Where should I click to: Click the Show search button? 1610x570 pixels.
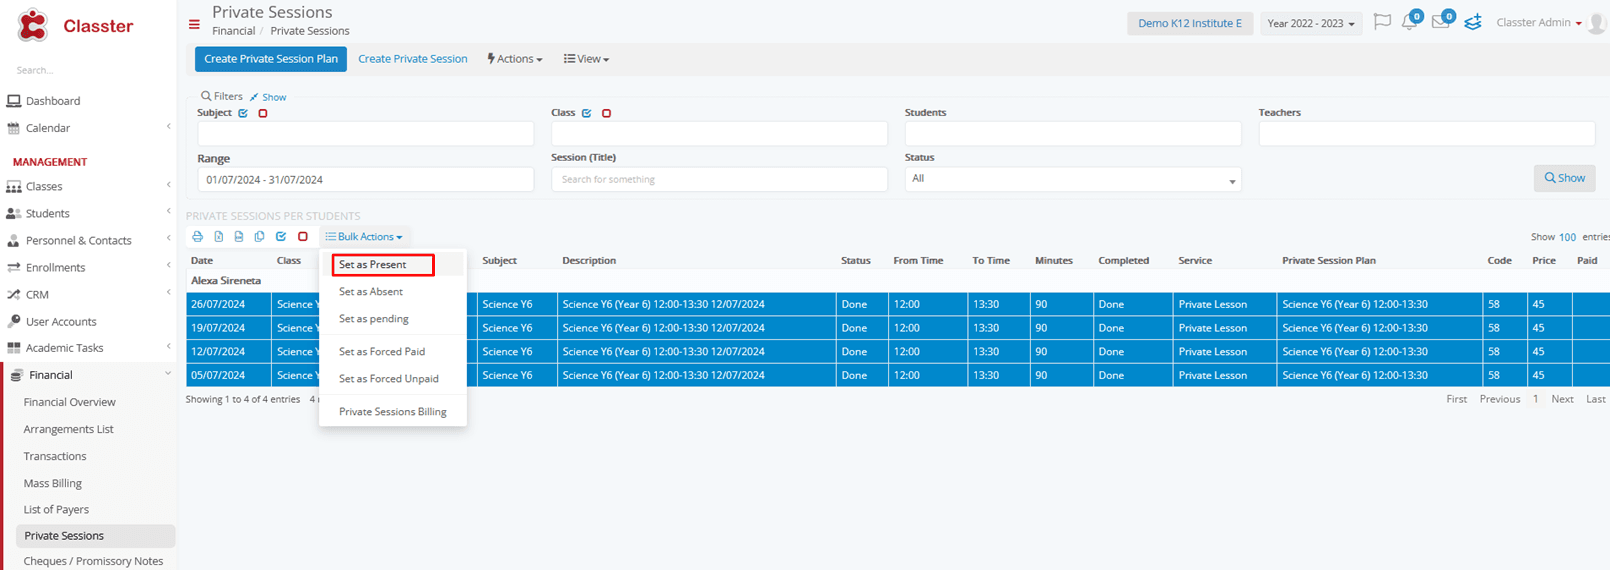(1564, 178)
